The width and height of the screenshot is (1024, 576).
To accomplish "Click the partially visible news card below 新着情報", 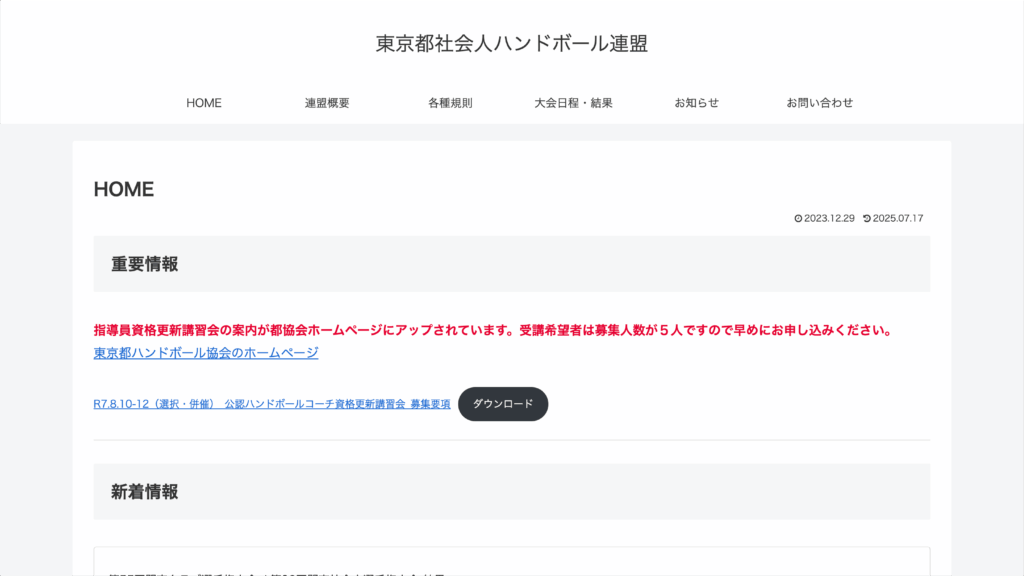I will 512,562.
